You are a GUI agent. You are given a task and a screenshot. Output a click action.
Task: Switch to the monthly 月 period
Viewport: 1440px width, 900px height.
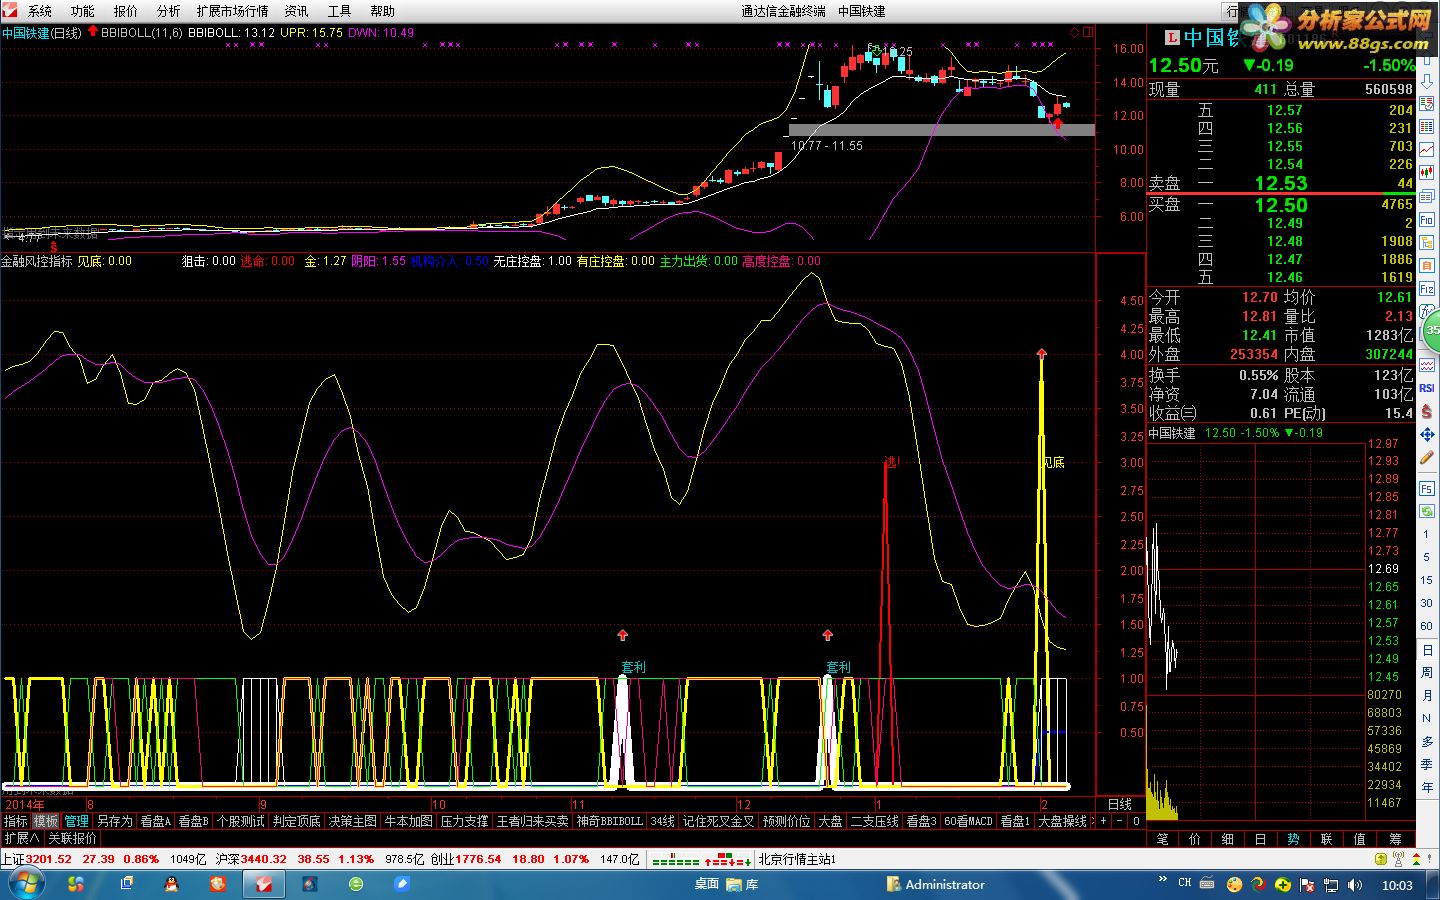(x=1427, y=695)
